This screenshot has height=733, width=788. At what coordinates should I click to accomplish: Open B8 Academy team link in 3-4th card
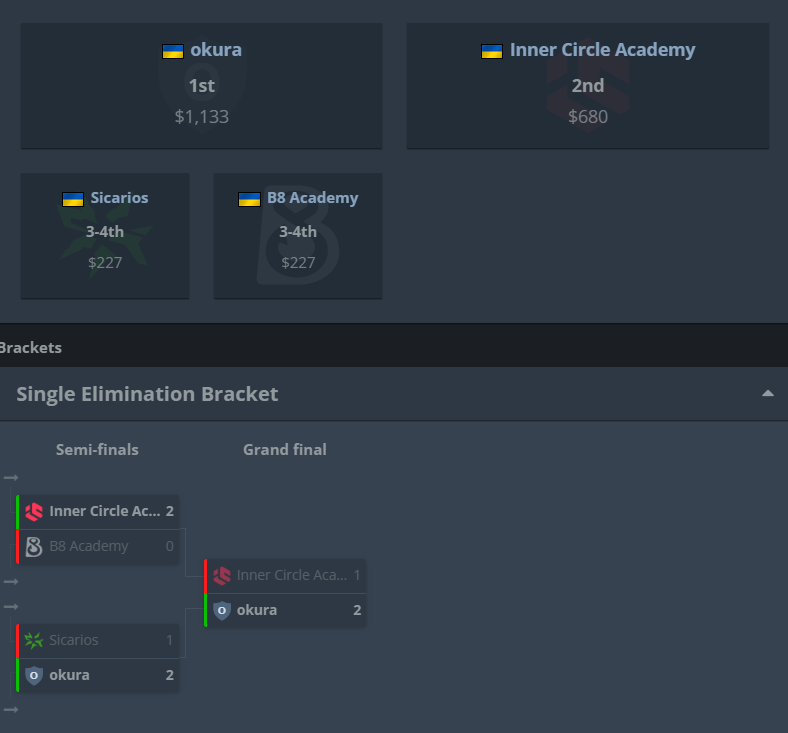312,198
